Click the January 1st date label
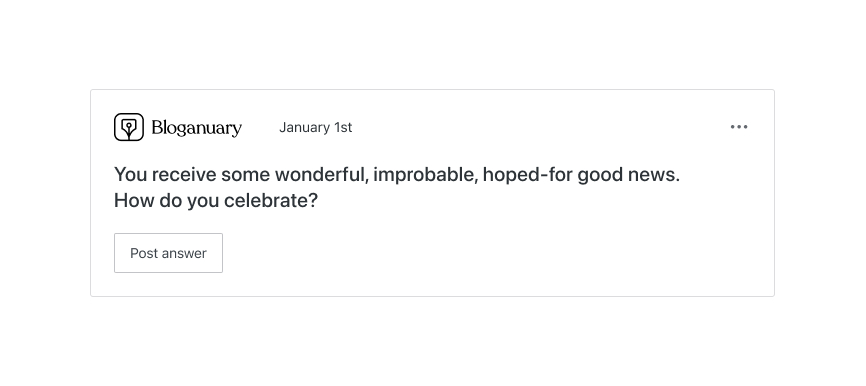866x386 pixels. click(x=315, y=128)
